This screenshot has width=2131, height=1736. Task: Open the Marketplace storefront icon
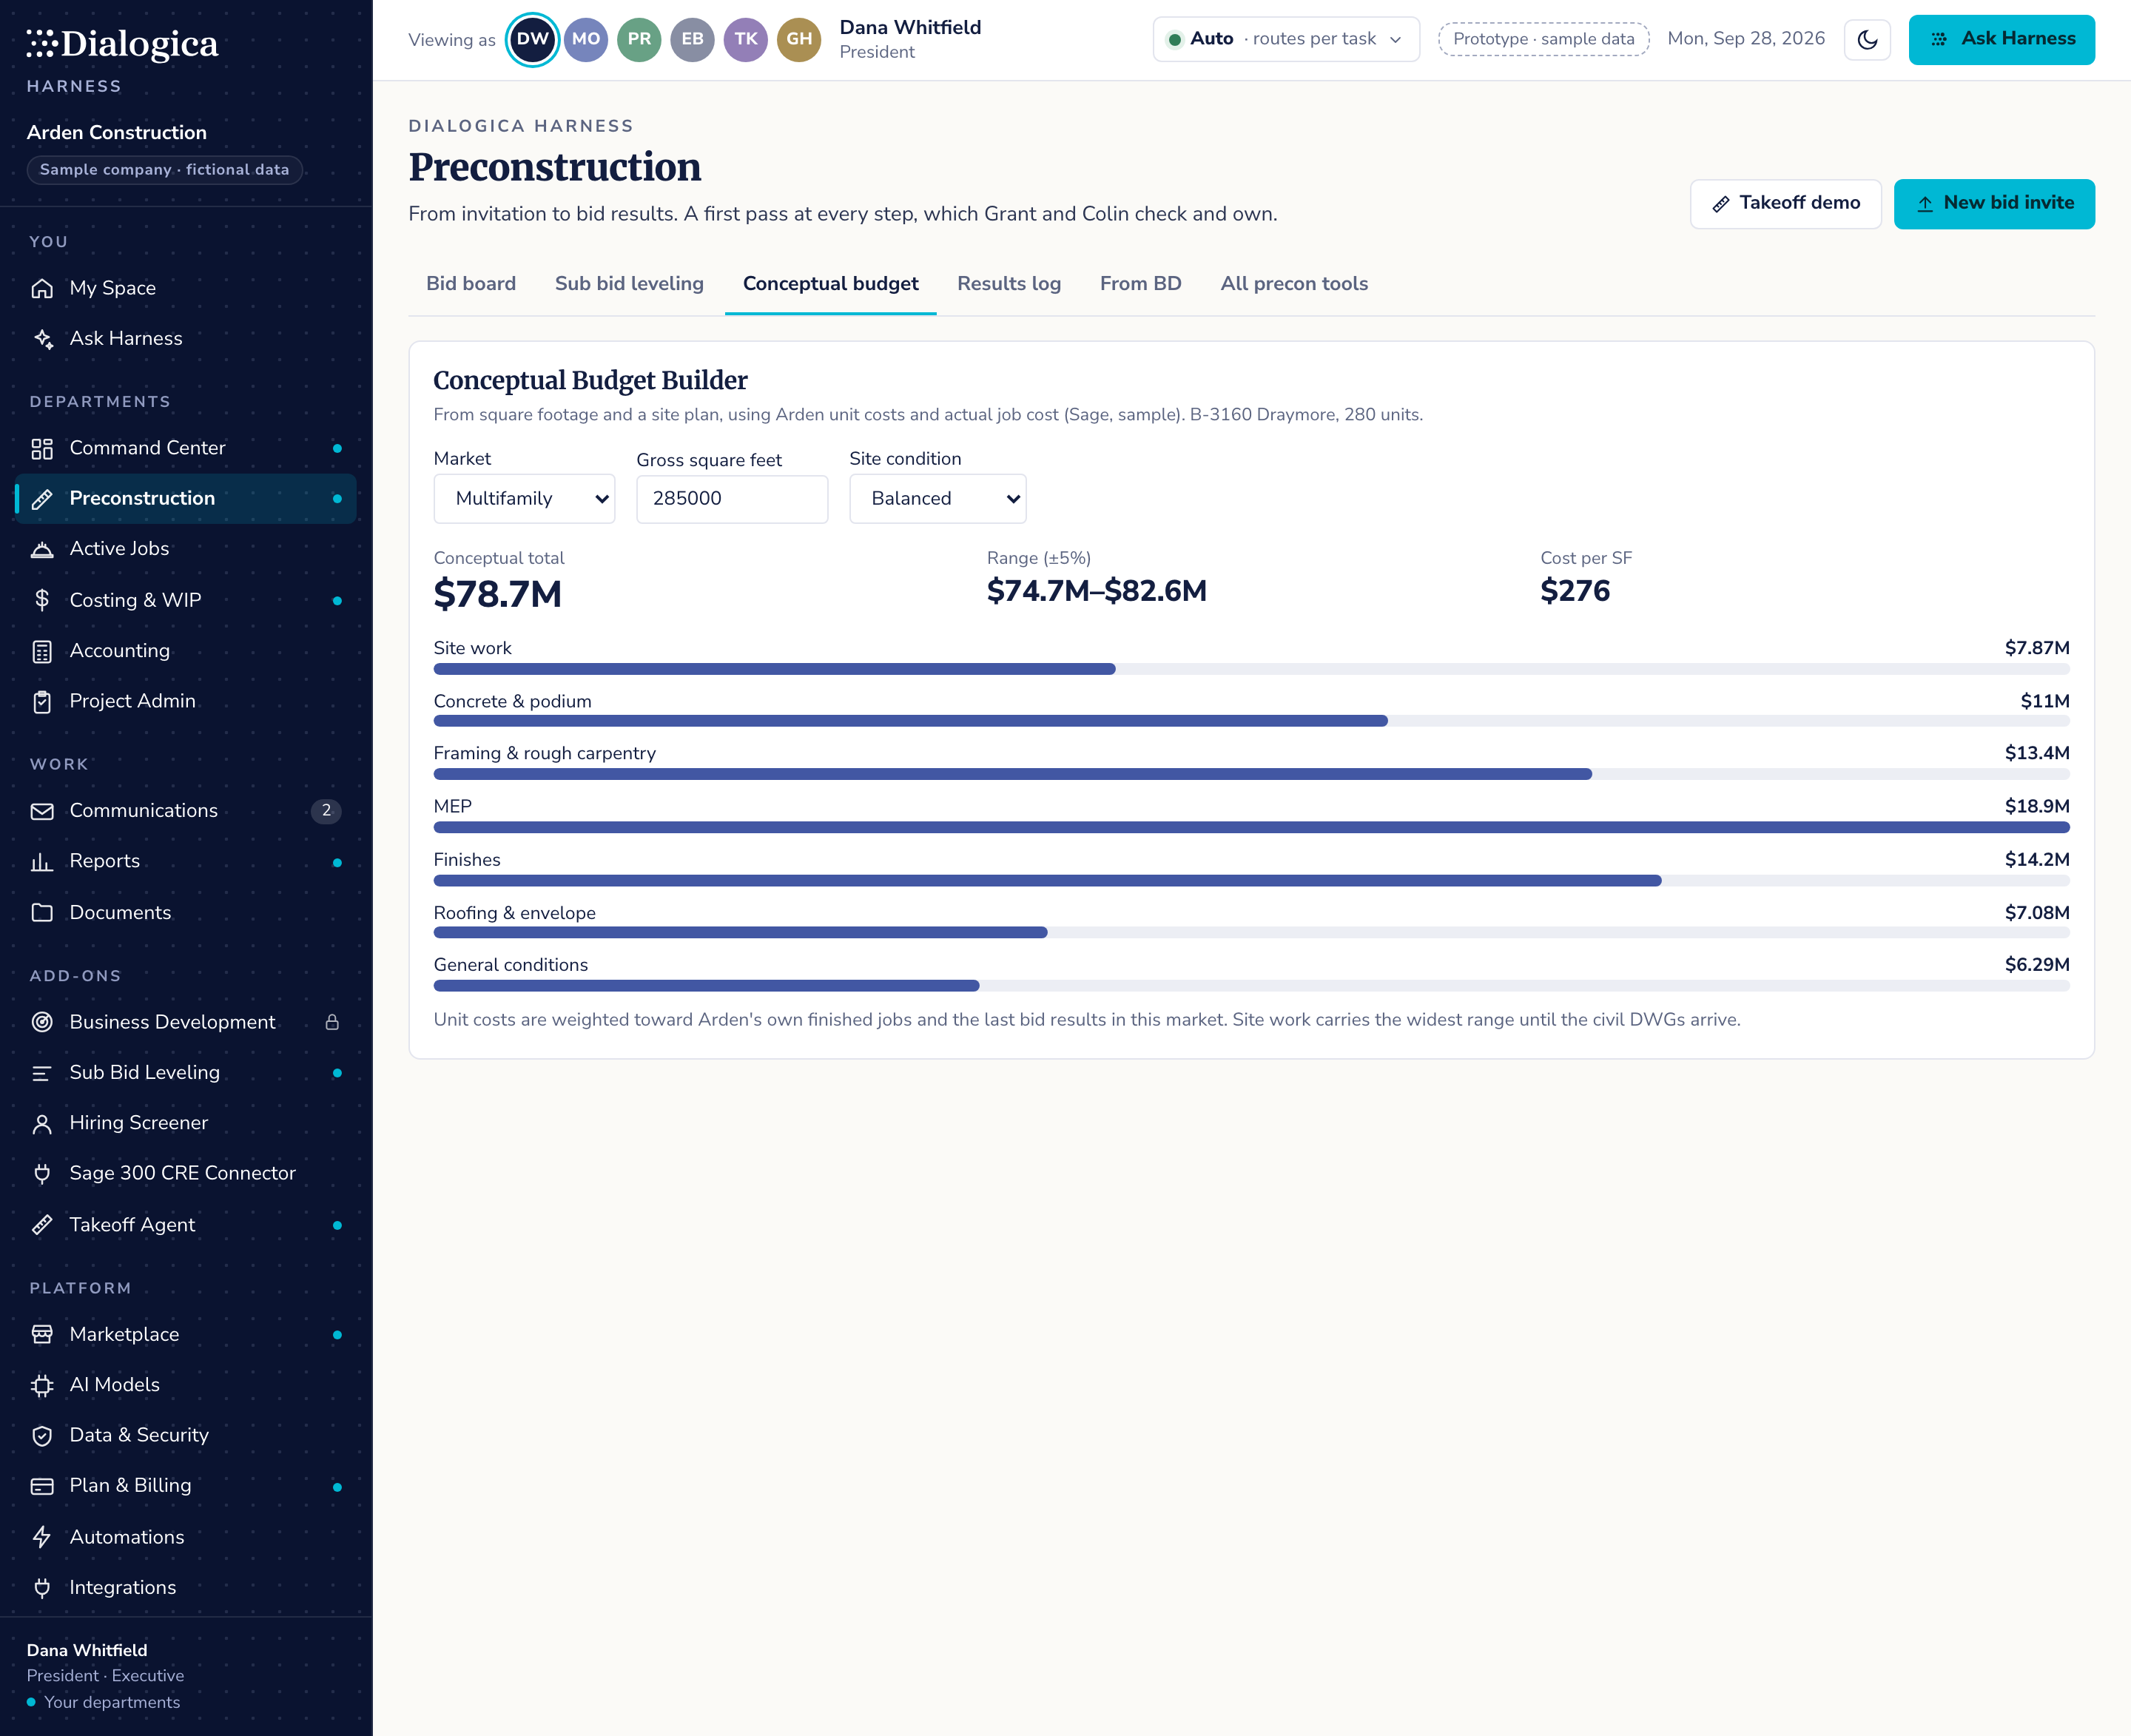pos(42,1334)
